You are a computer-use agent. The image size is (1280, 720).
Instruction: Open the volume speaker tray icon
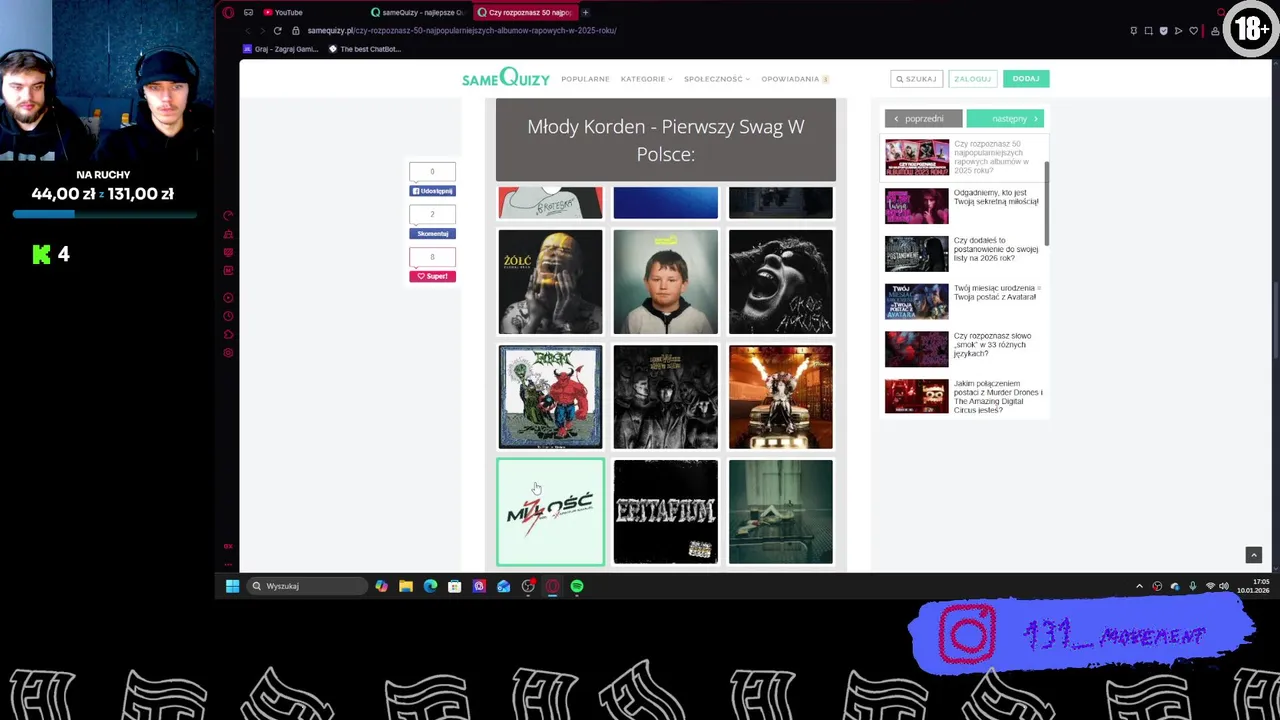1225,586
